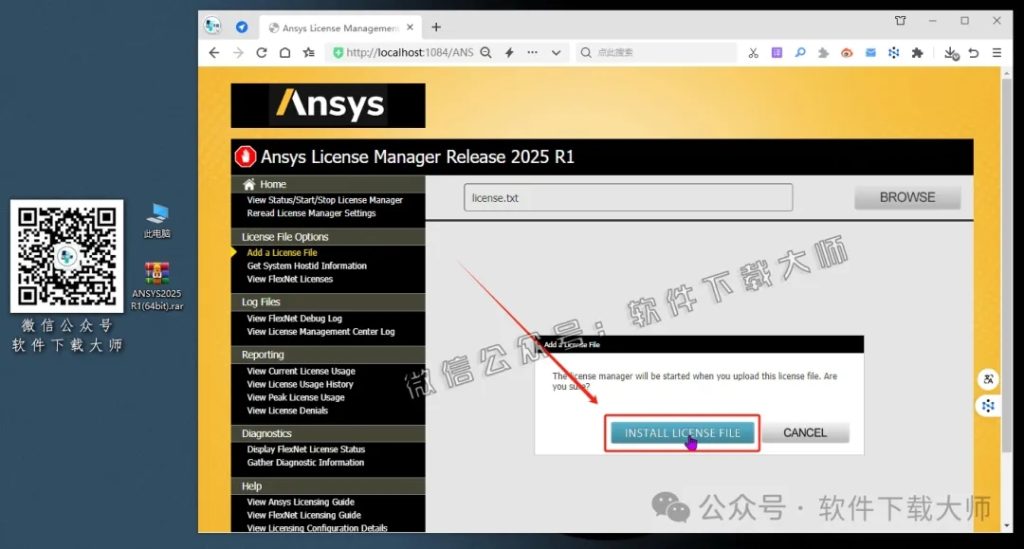
Task: Click Reread License Manager Settings
Action: click(311, 213)
